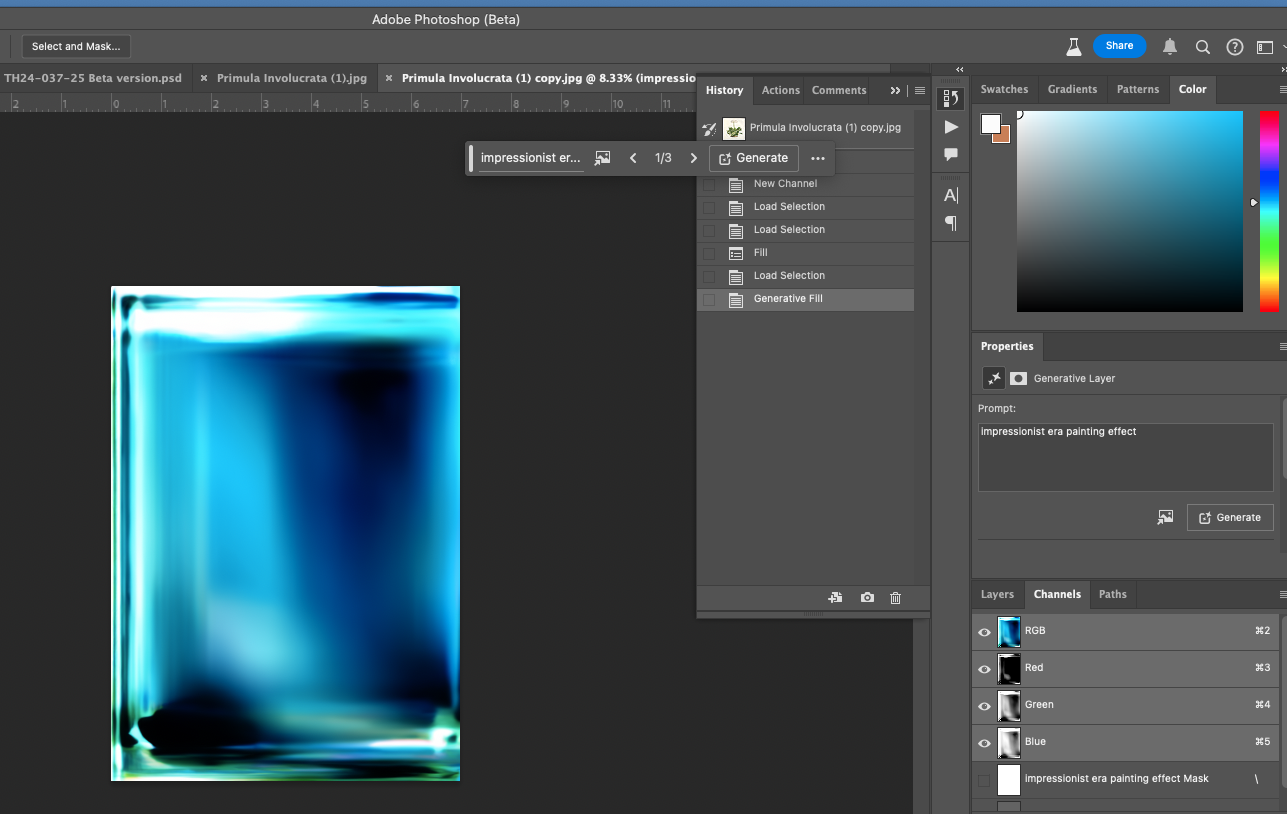Select the Actions play icon in the dock

coord(950,127)
